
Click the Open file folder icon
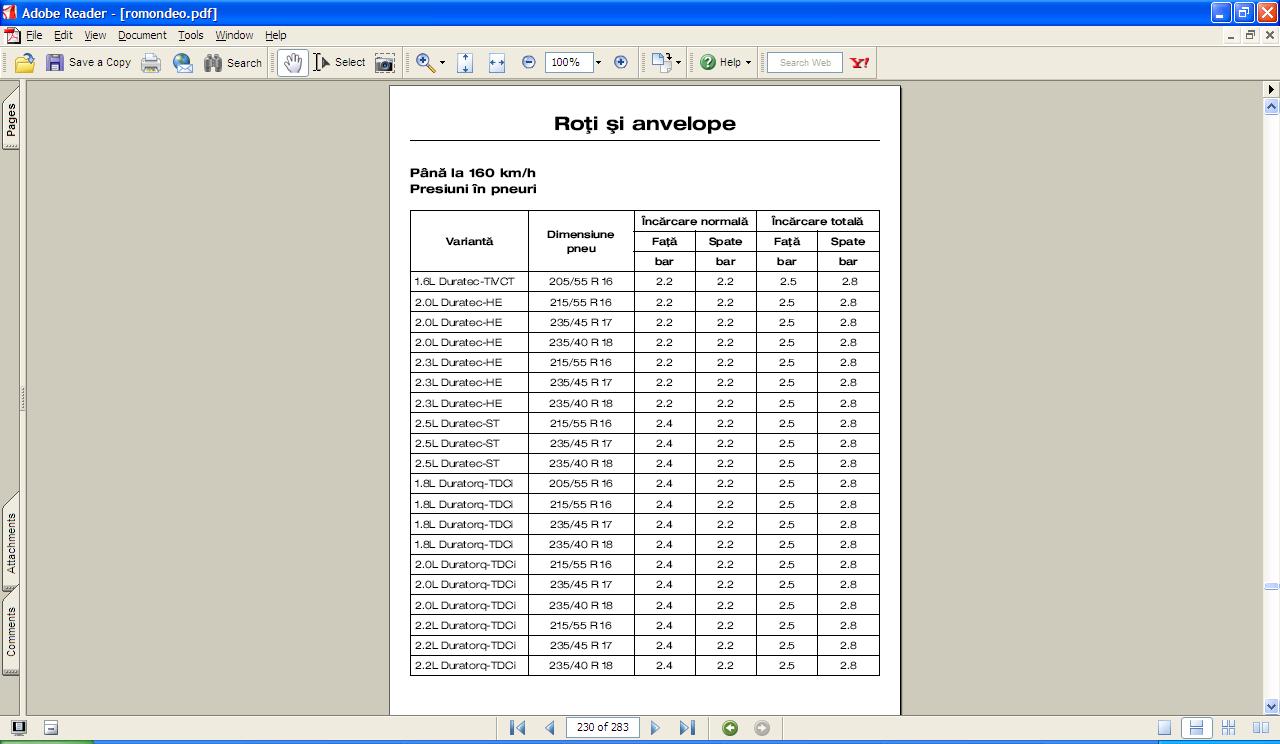pos(25,63)
